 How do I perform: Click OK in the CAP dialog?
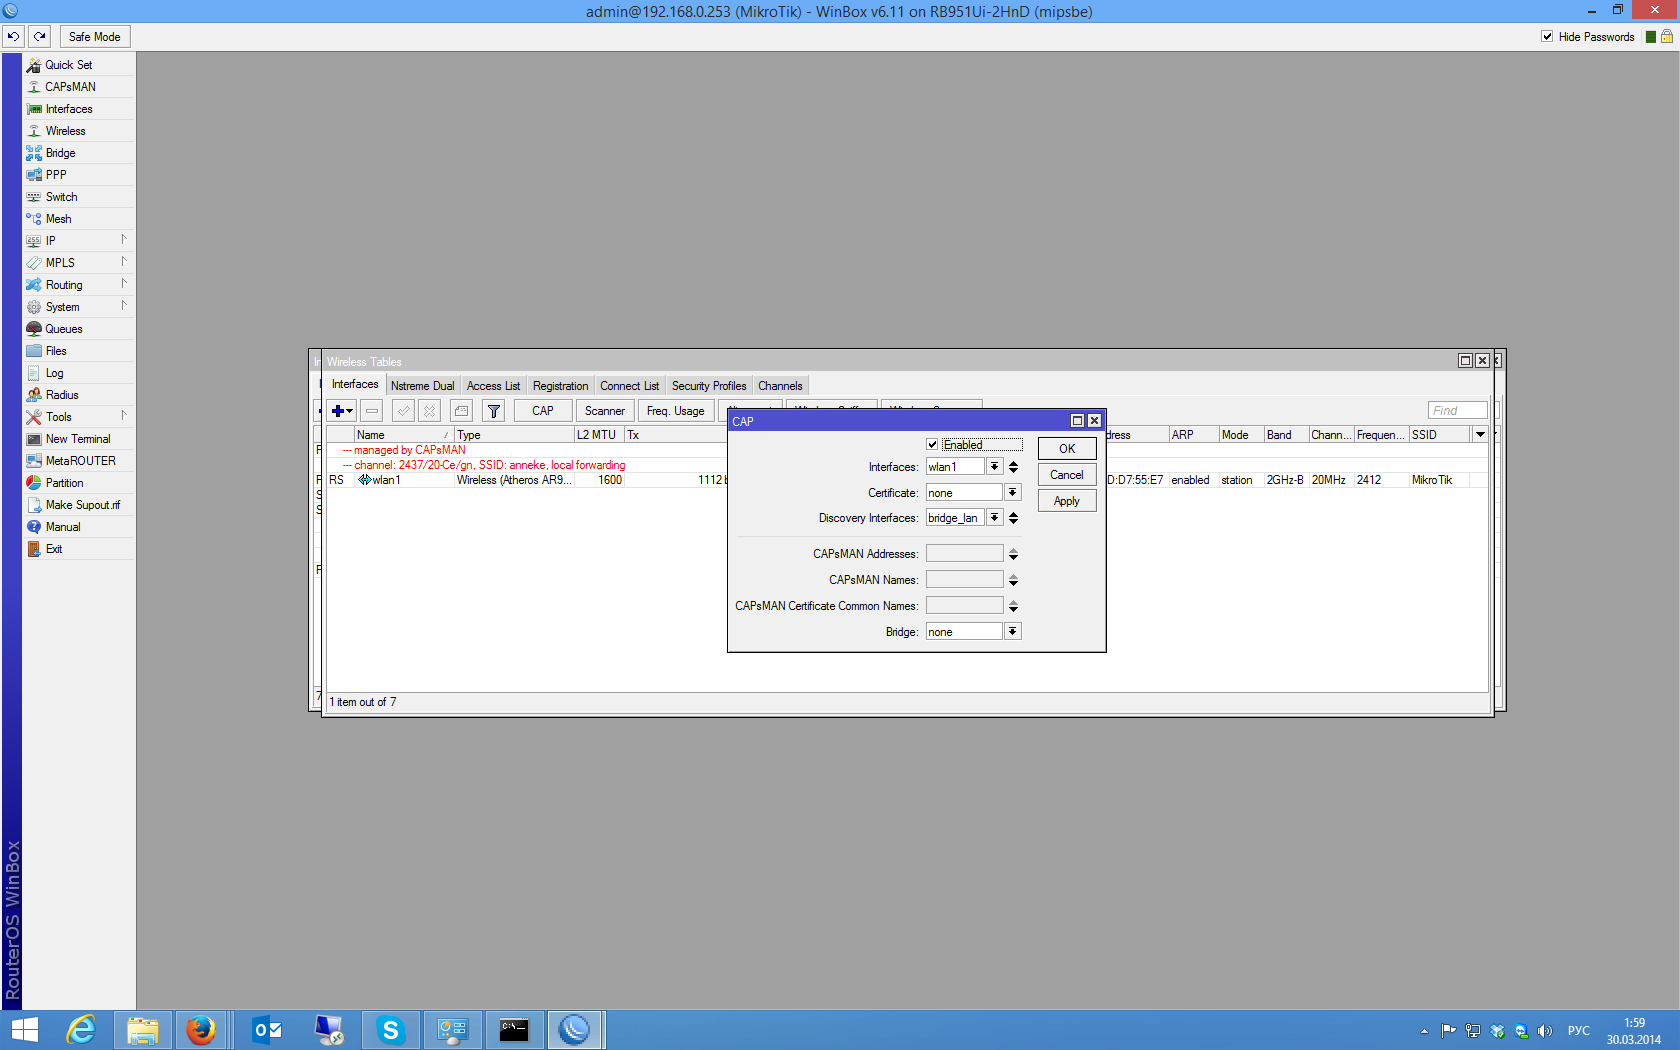click(1067, 449)
